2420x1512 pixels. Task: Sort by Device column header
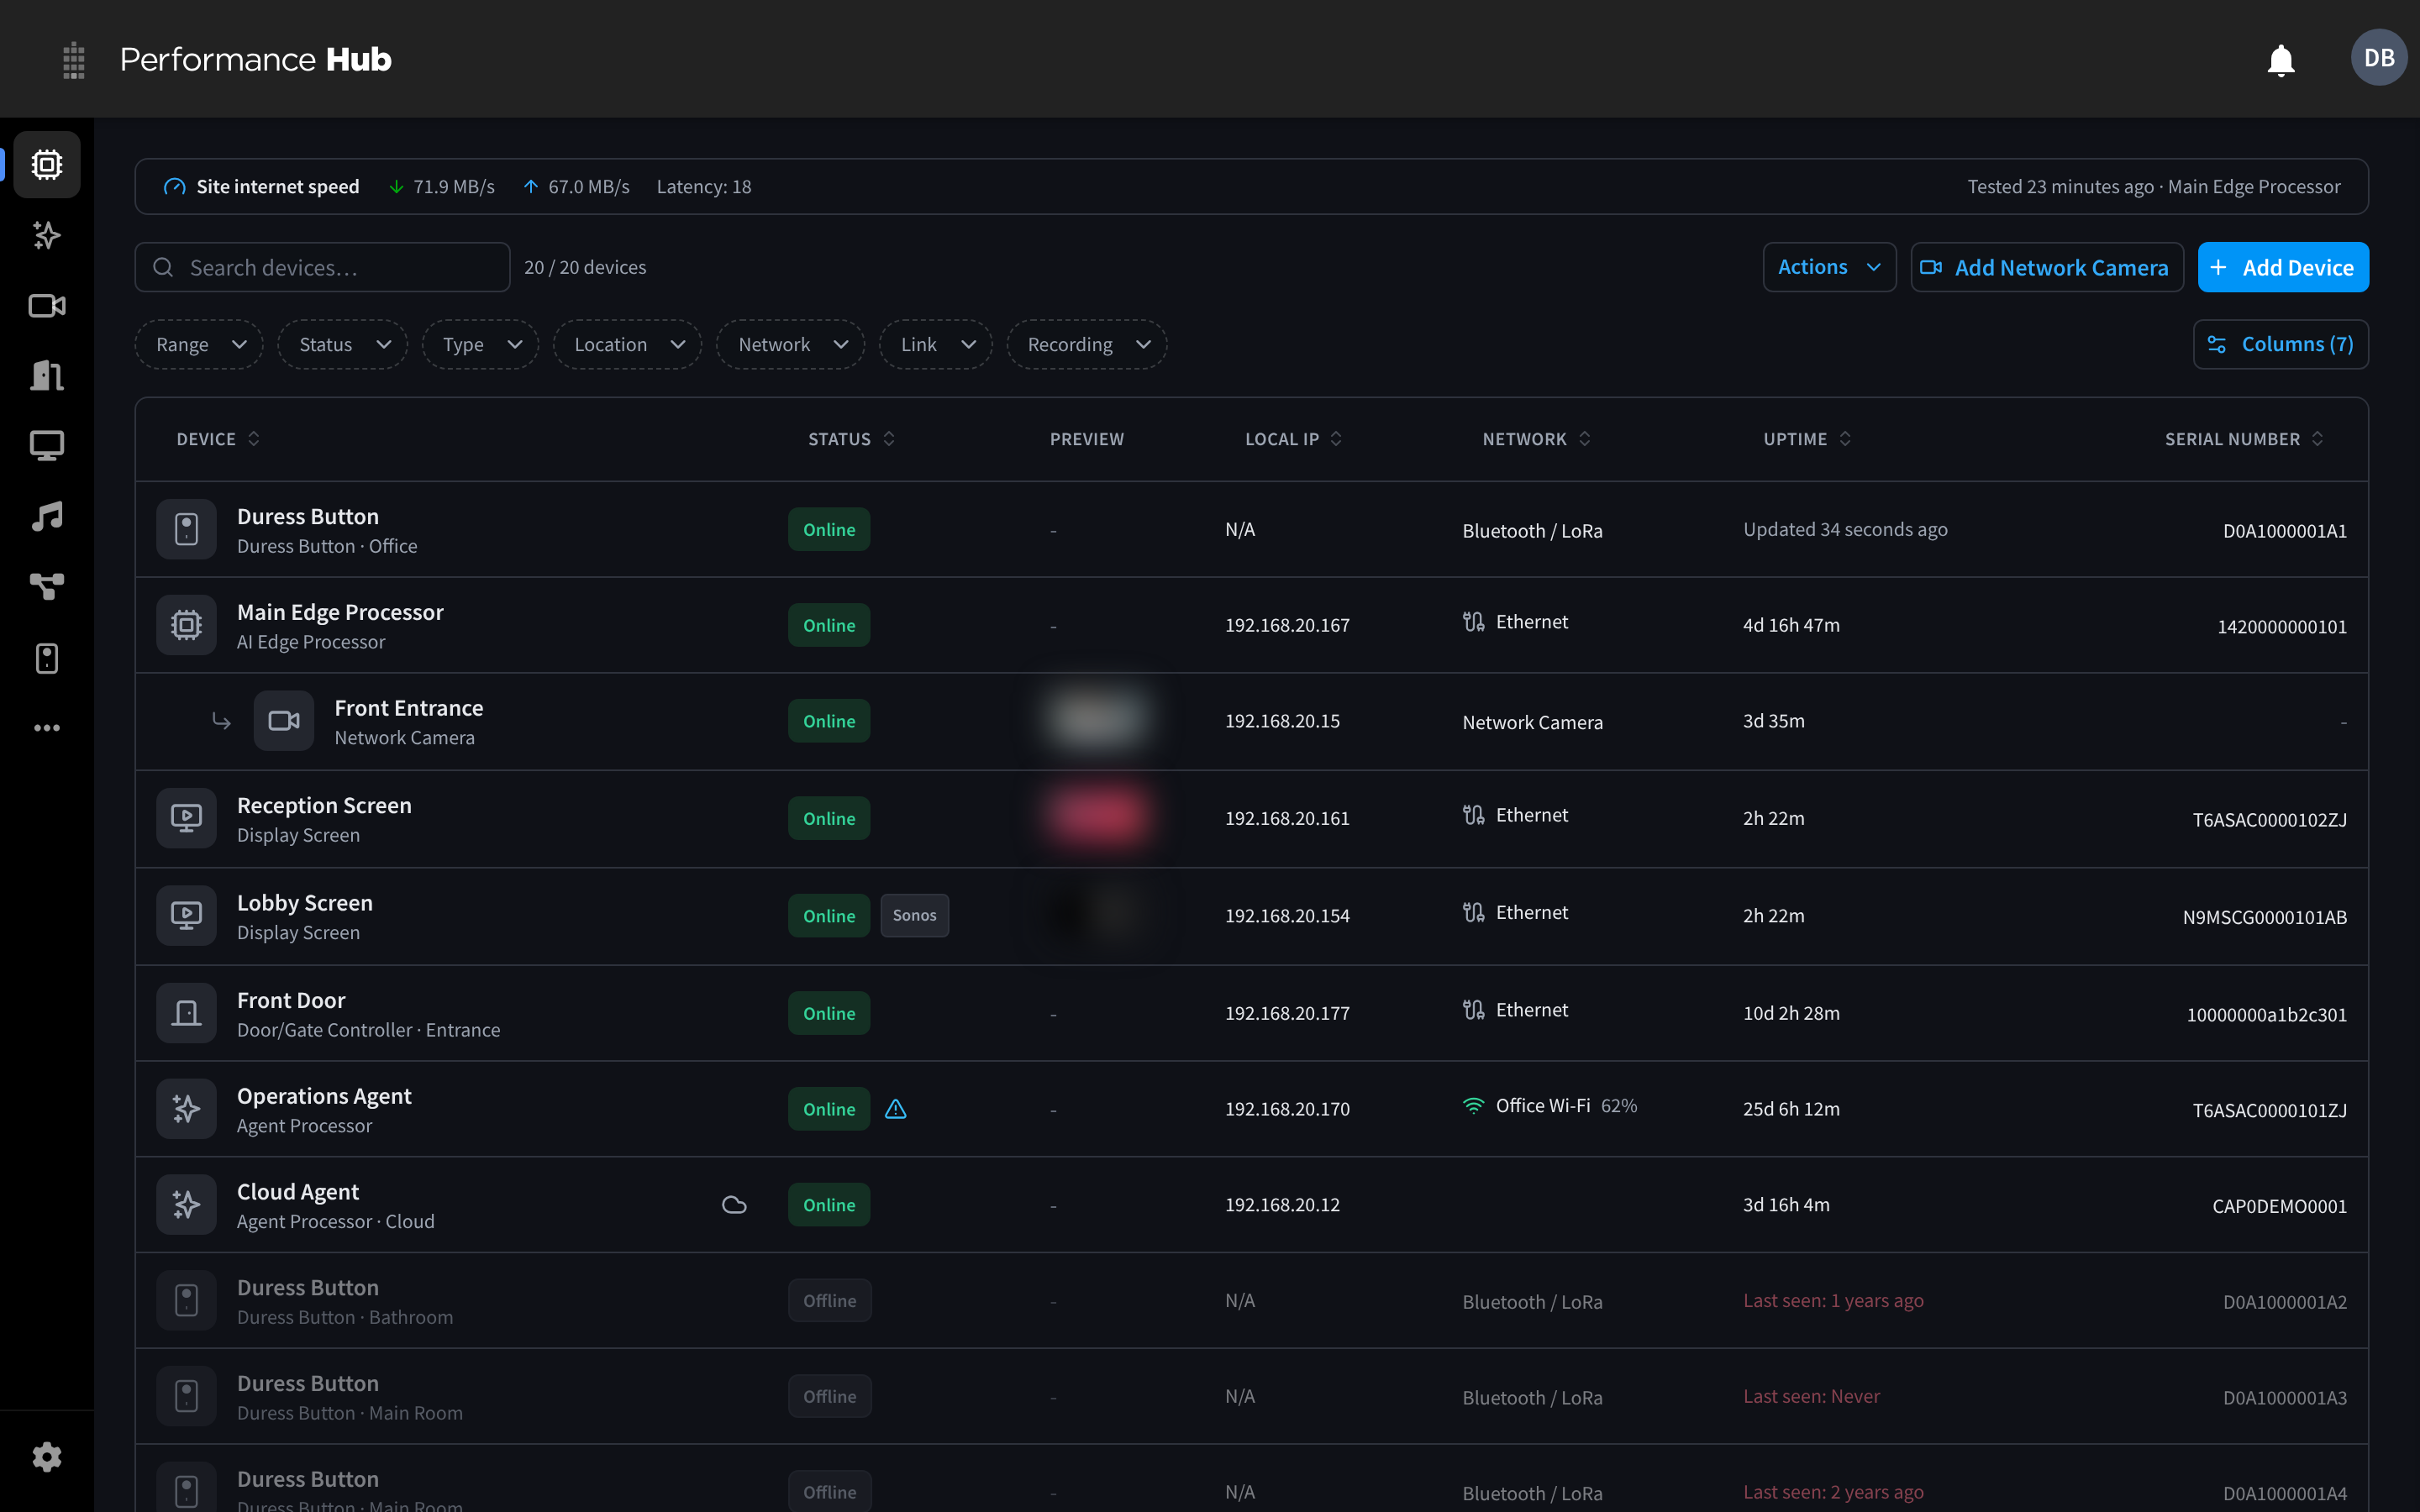[x=218, y=439]
